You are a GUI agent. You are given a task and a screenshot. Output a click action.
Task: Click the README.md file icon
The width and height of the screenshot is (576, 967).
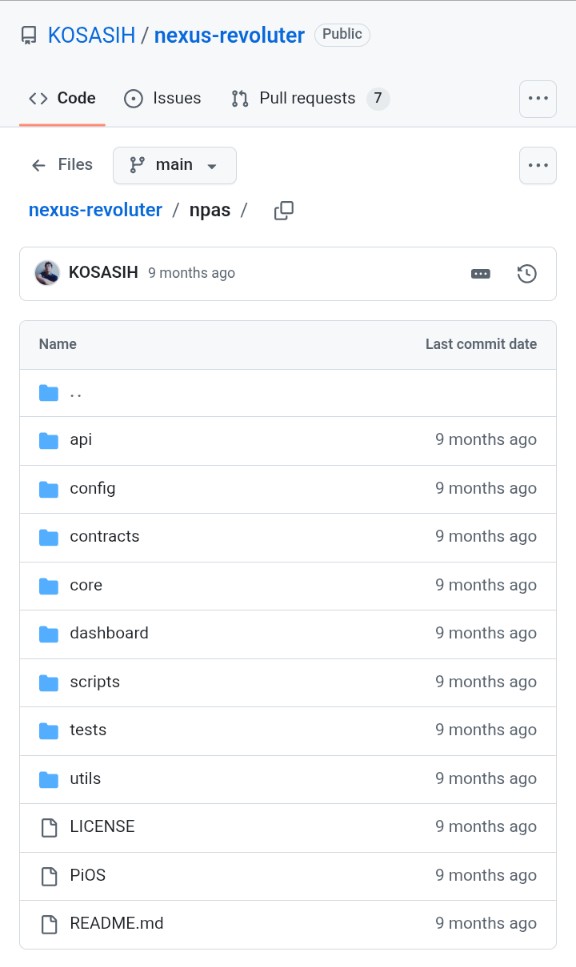click(x=49, y=924)
